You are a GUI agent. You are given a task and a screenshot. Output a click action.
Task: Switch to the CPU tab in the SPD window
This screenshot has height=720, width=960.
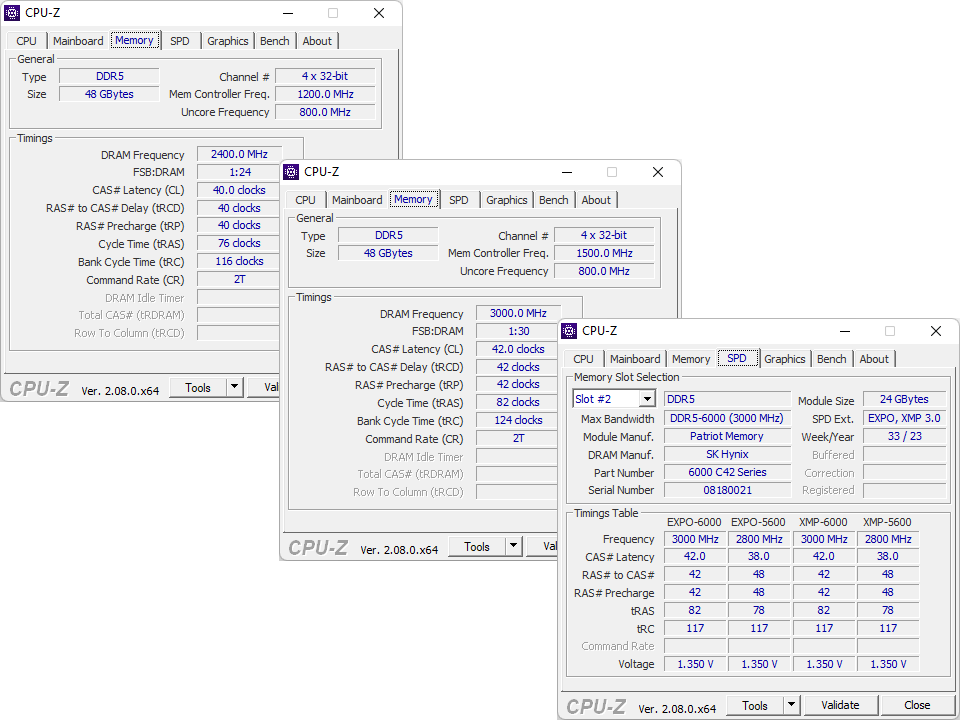(583, 359)
